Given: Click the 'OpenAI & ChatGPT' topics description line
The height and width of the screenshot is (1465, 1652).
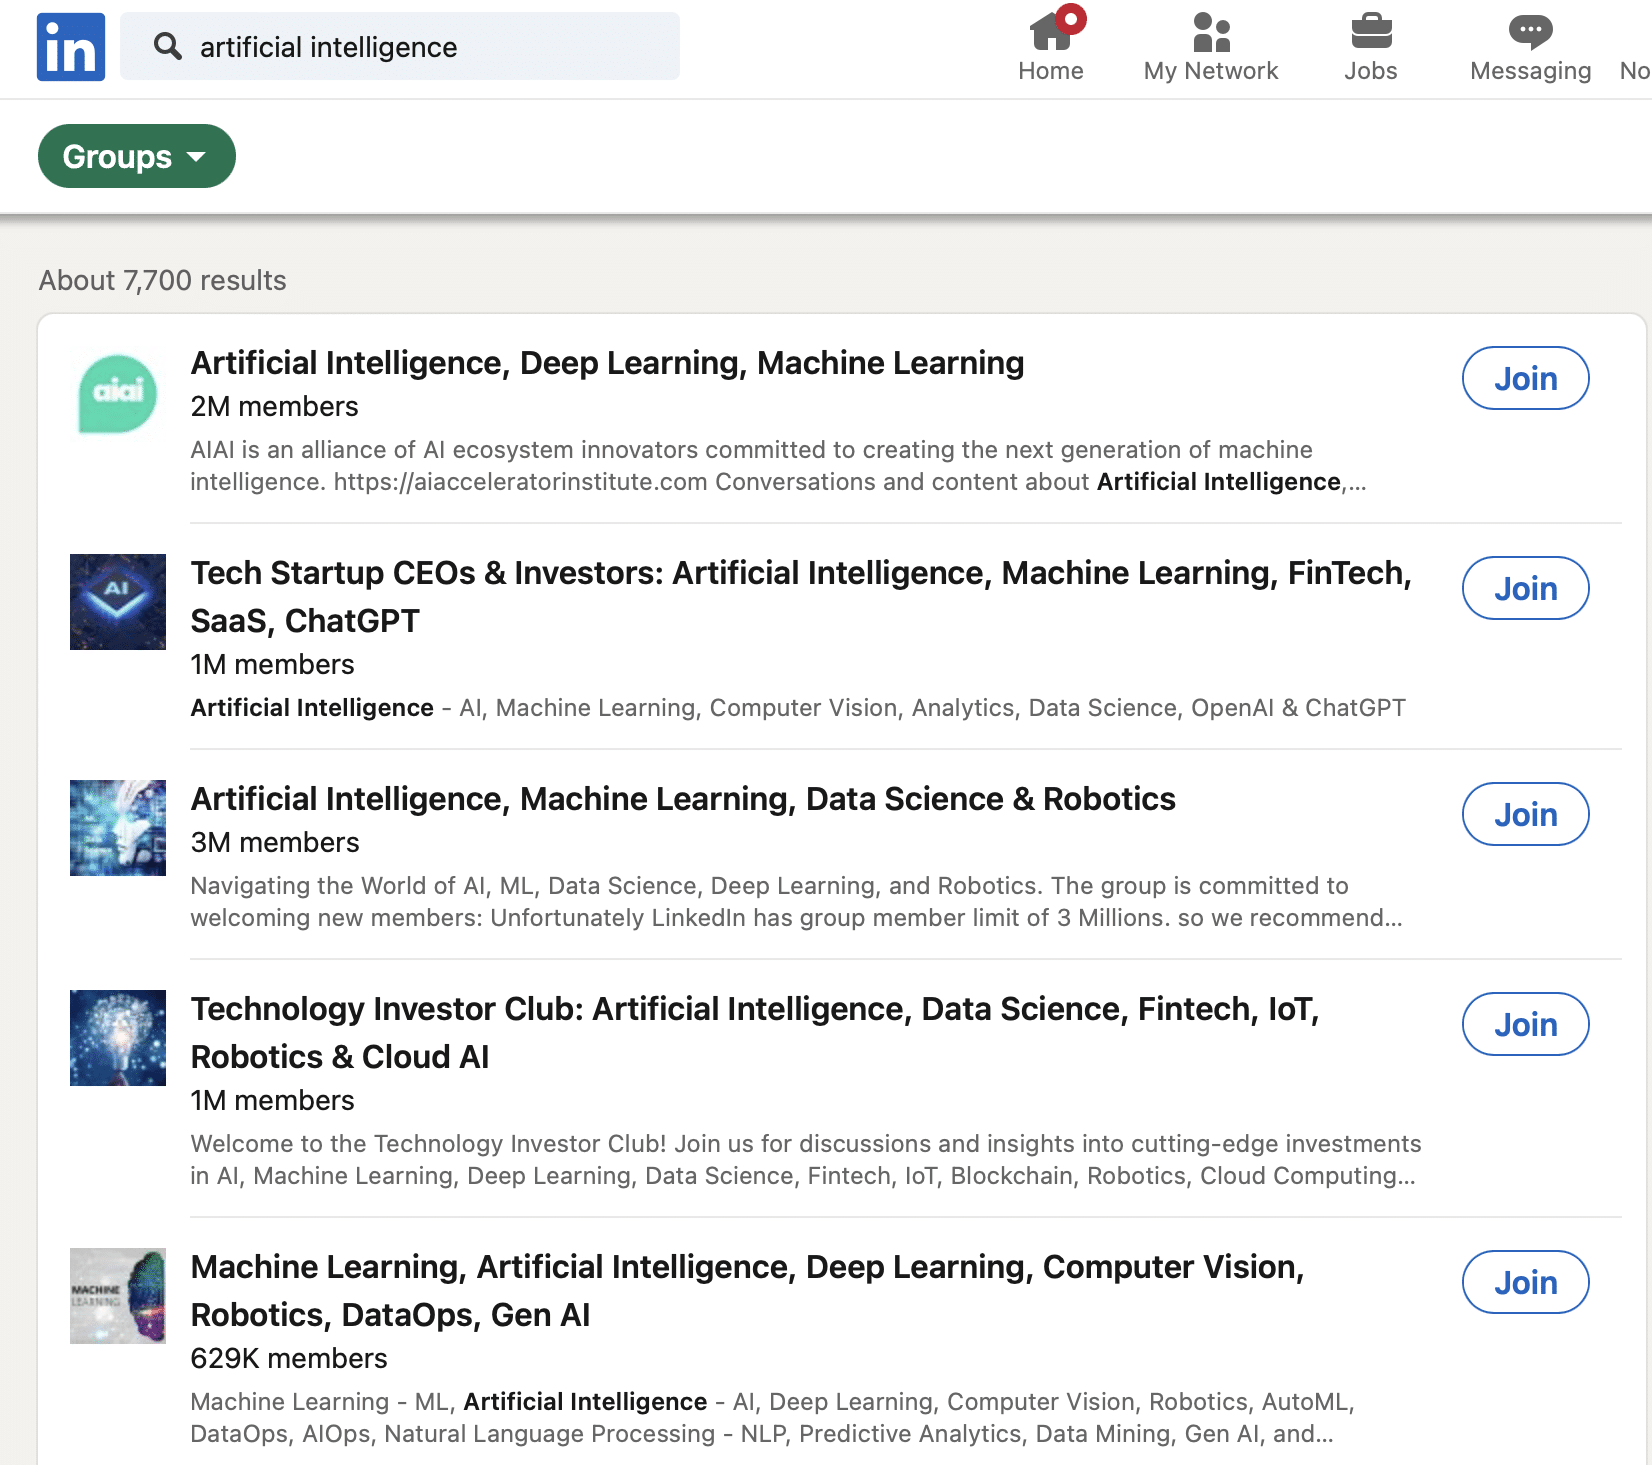Looking at the screenshot, I should coord(798,708).
